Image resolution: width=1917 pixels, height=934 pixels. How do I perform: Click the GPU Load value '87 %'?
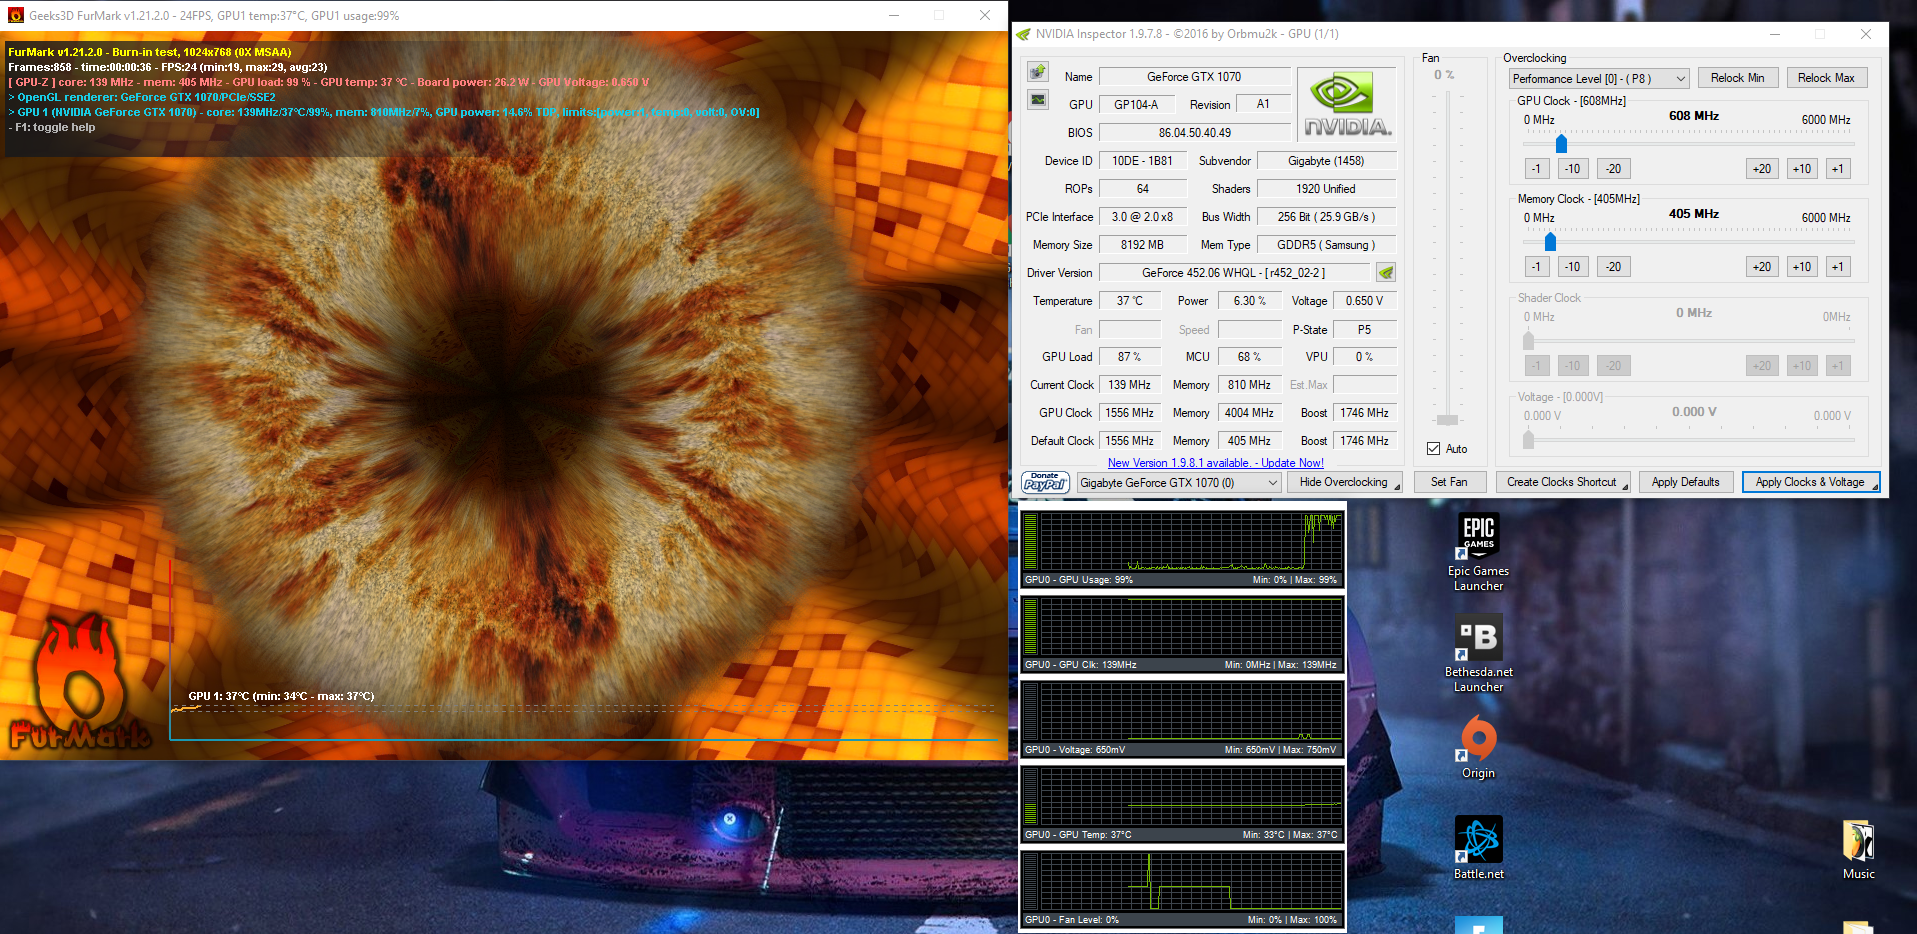[x=1130, y=357]
